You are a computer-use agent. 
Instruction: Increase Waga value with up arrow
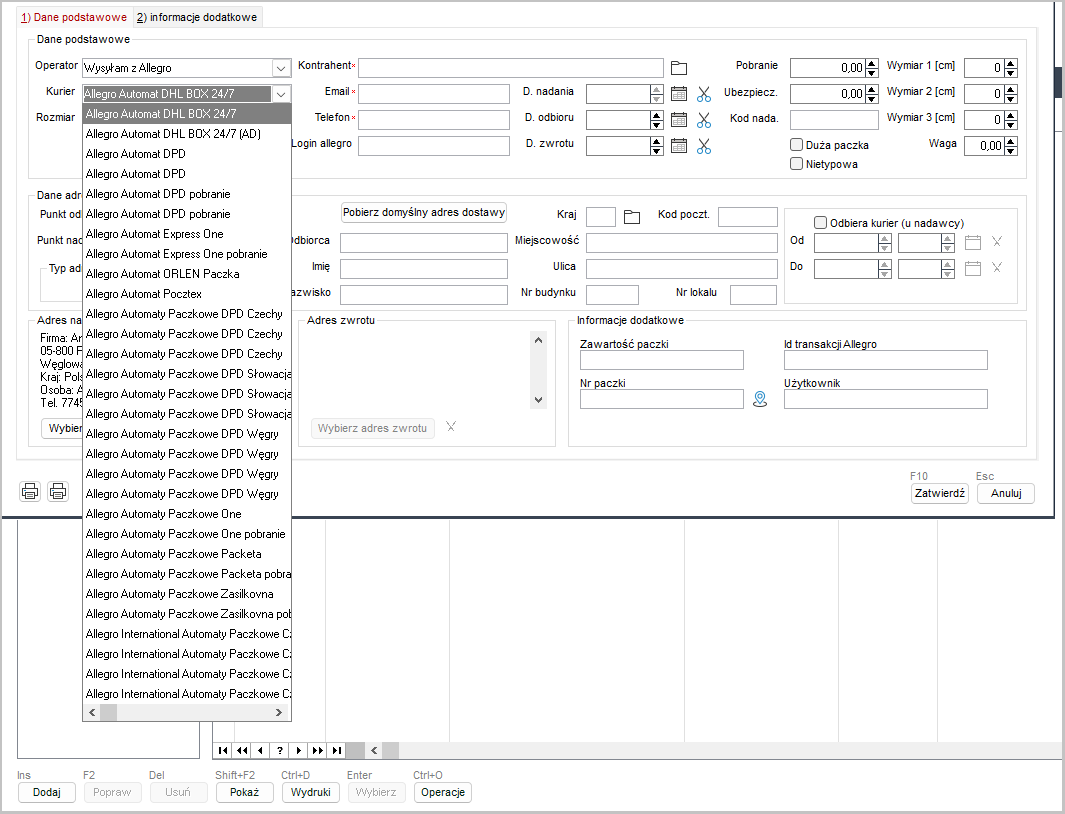click(x=1011, y=141)
